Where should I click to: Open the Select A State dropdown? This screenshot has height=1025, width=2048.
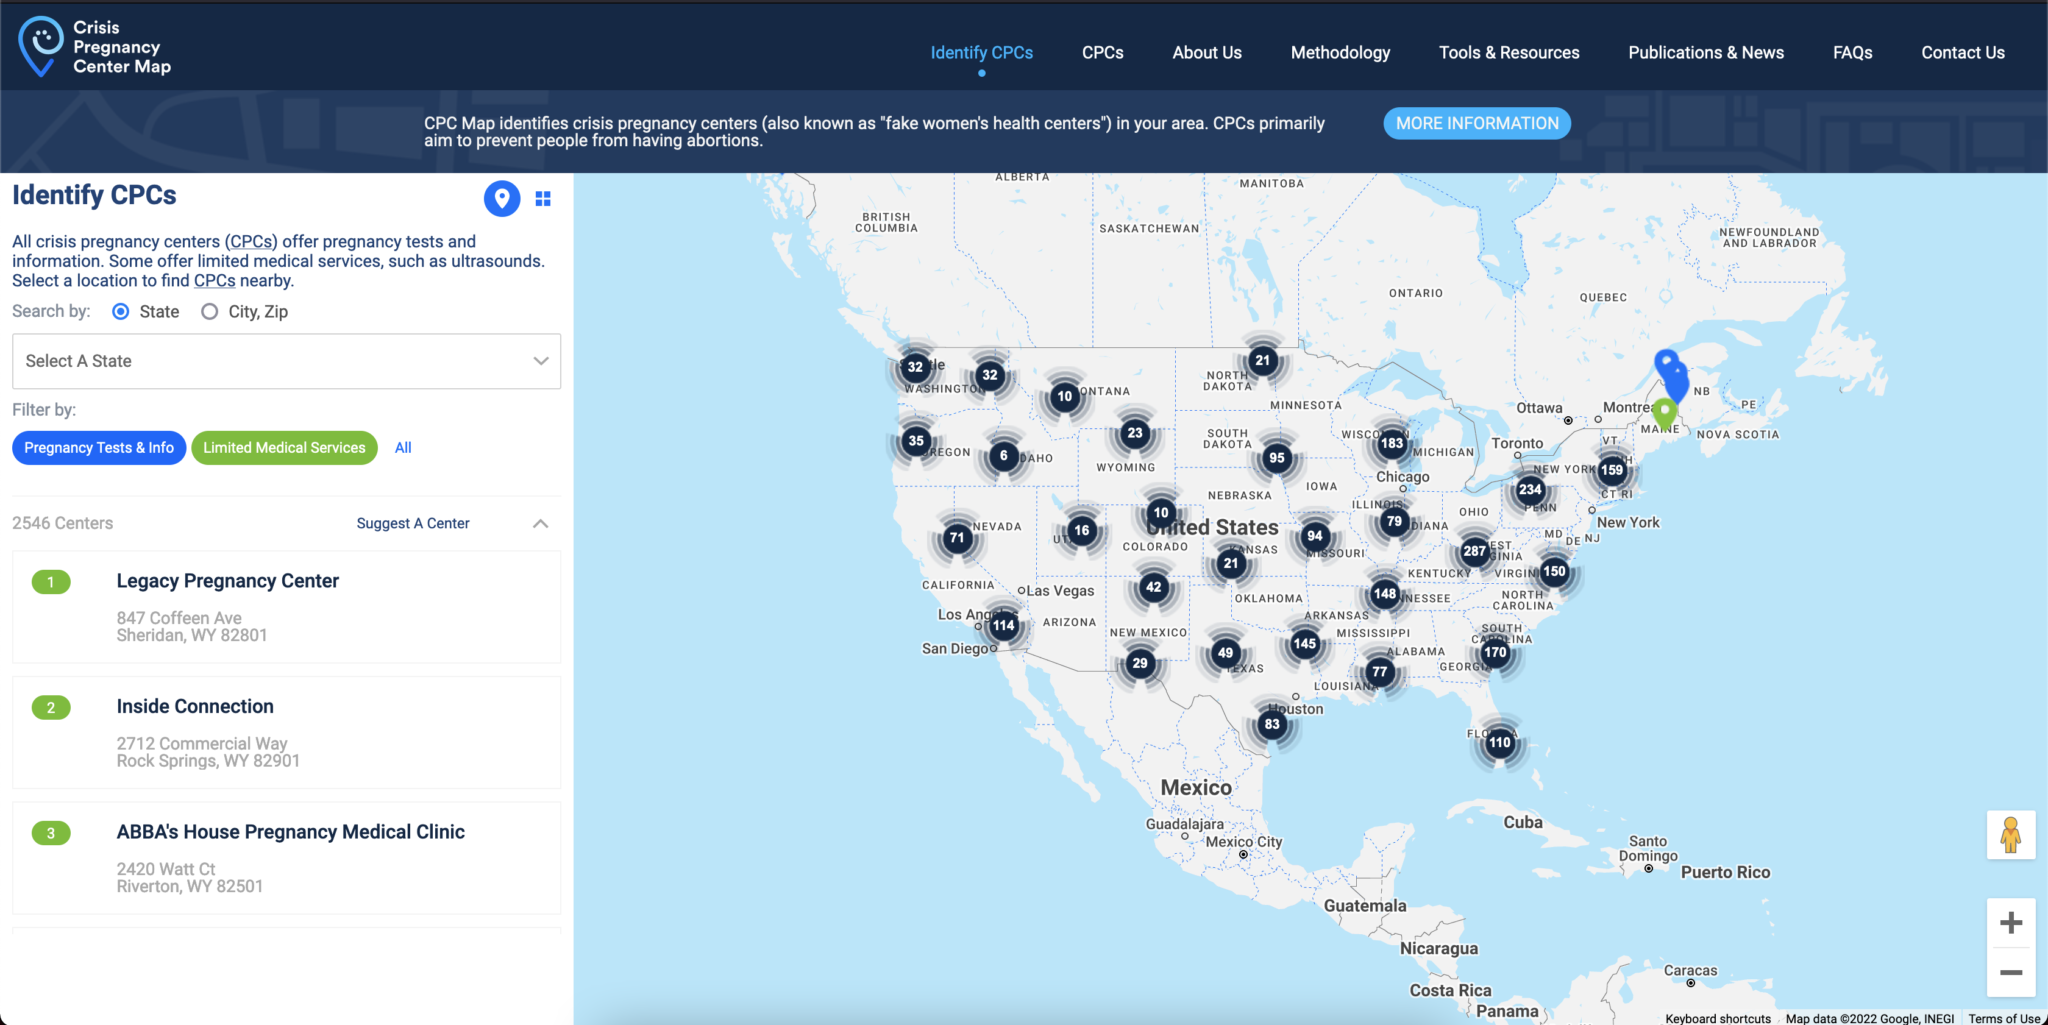286,361
